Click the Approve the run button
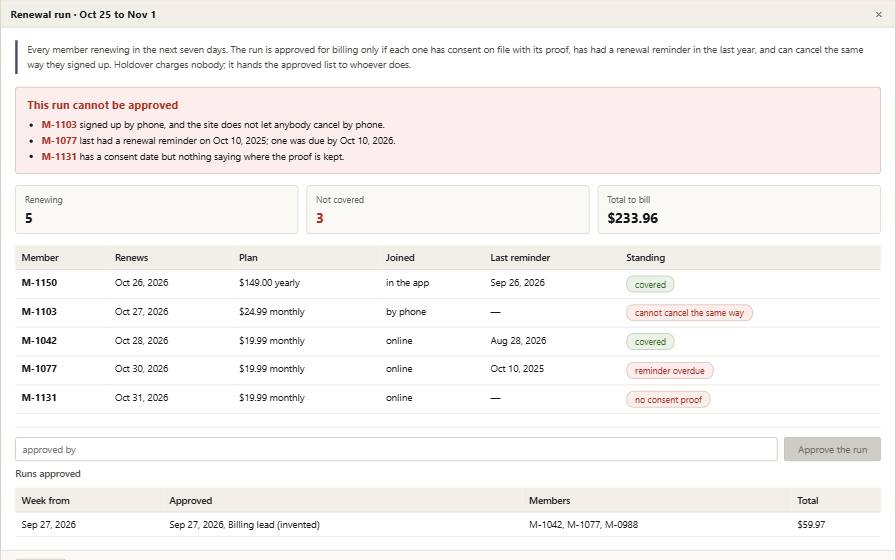Image resolution: width=896 pixels, height=560 pixels. tap(832, 449)
